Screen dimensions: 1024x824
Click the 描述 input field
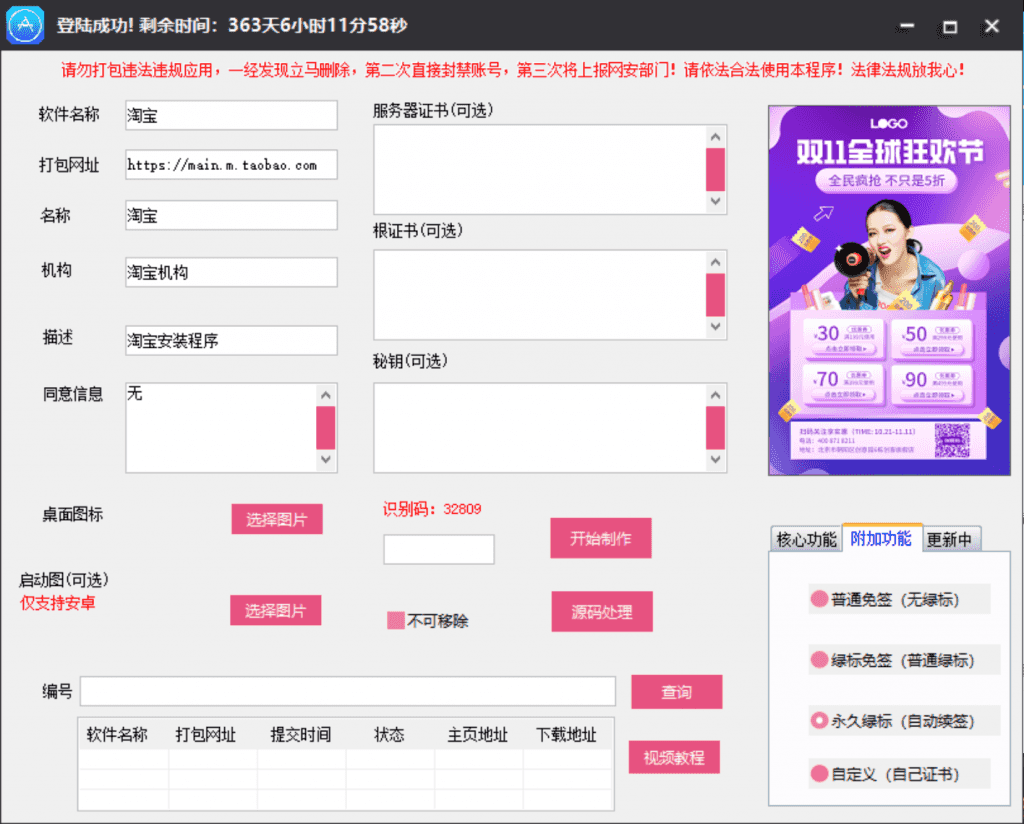point(231,340)
